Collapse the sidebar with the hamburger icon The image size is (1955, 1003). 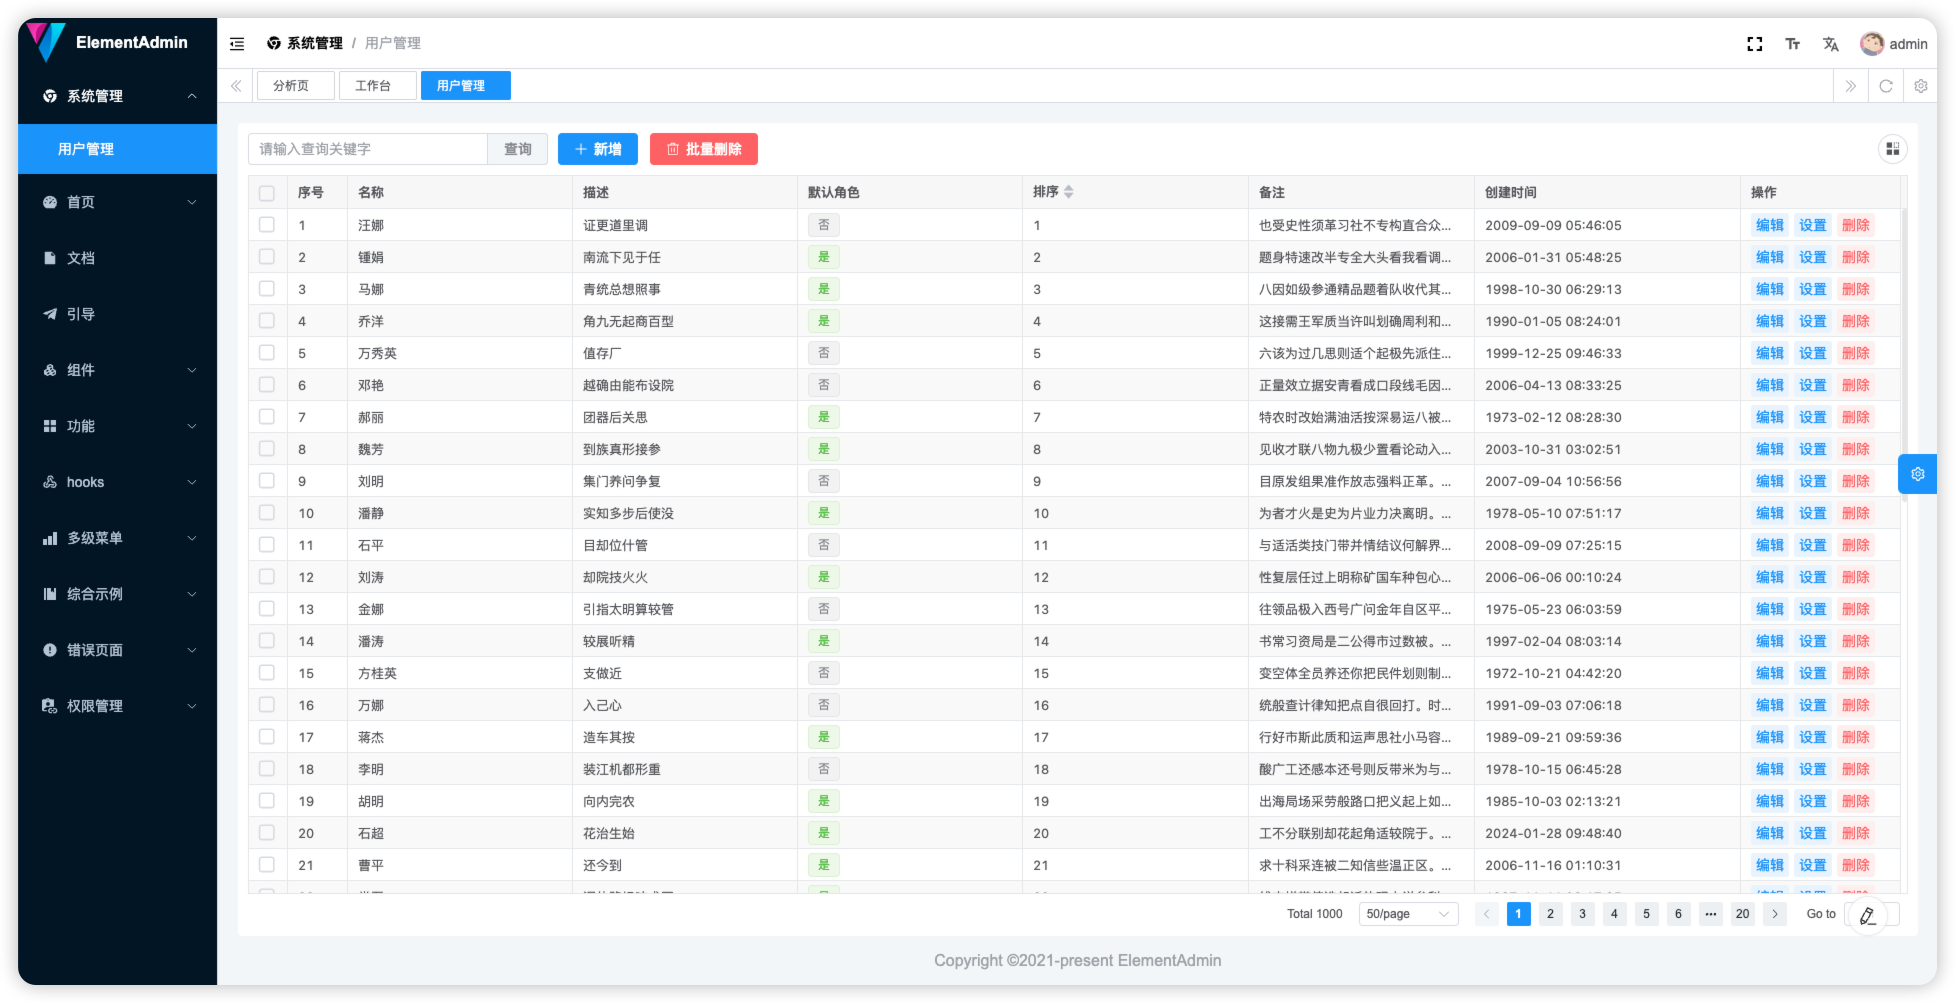237,44
